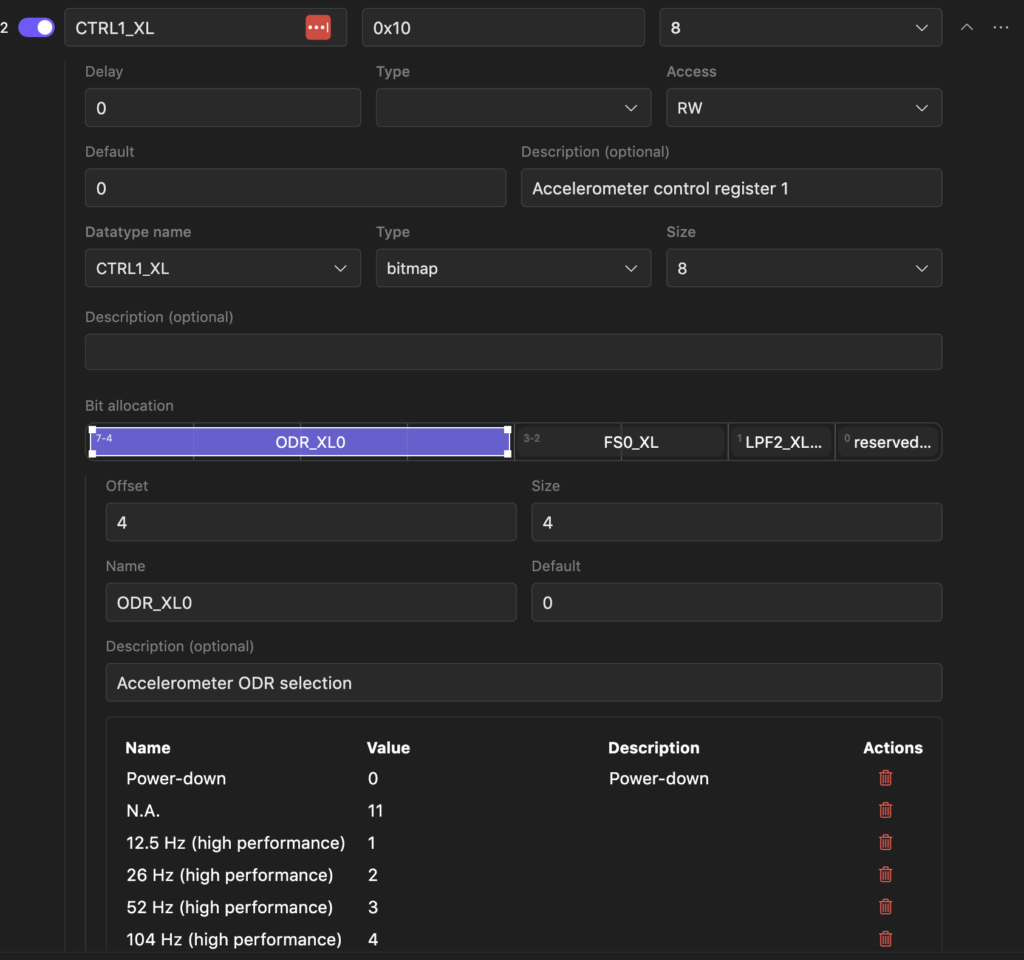The image size is (1024, 960).
Task: Edit the Accelerometer ODR selection description field
Action: click(523, 683)
